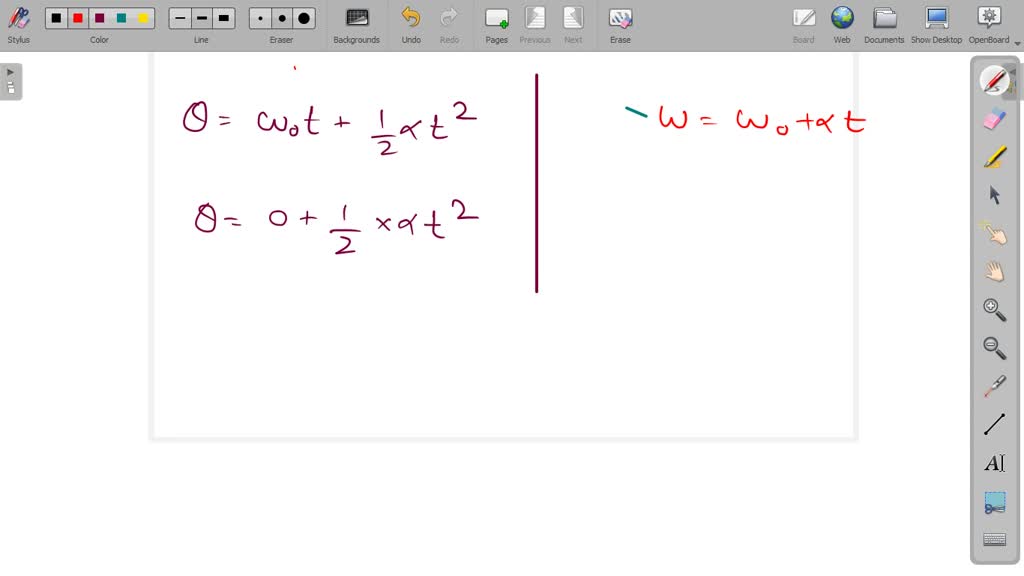
Task: Open the Text tool to type on the board
Action: pos(994,463)
